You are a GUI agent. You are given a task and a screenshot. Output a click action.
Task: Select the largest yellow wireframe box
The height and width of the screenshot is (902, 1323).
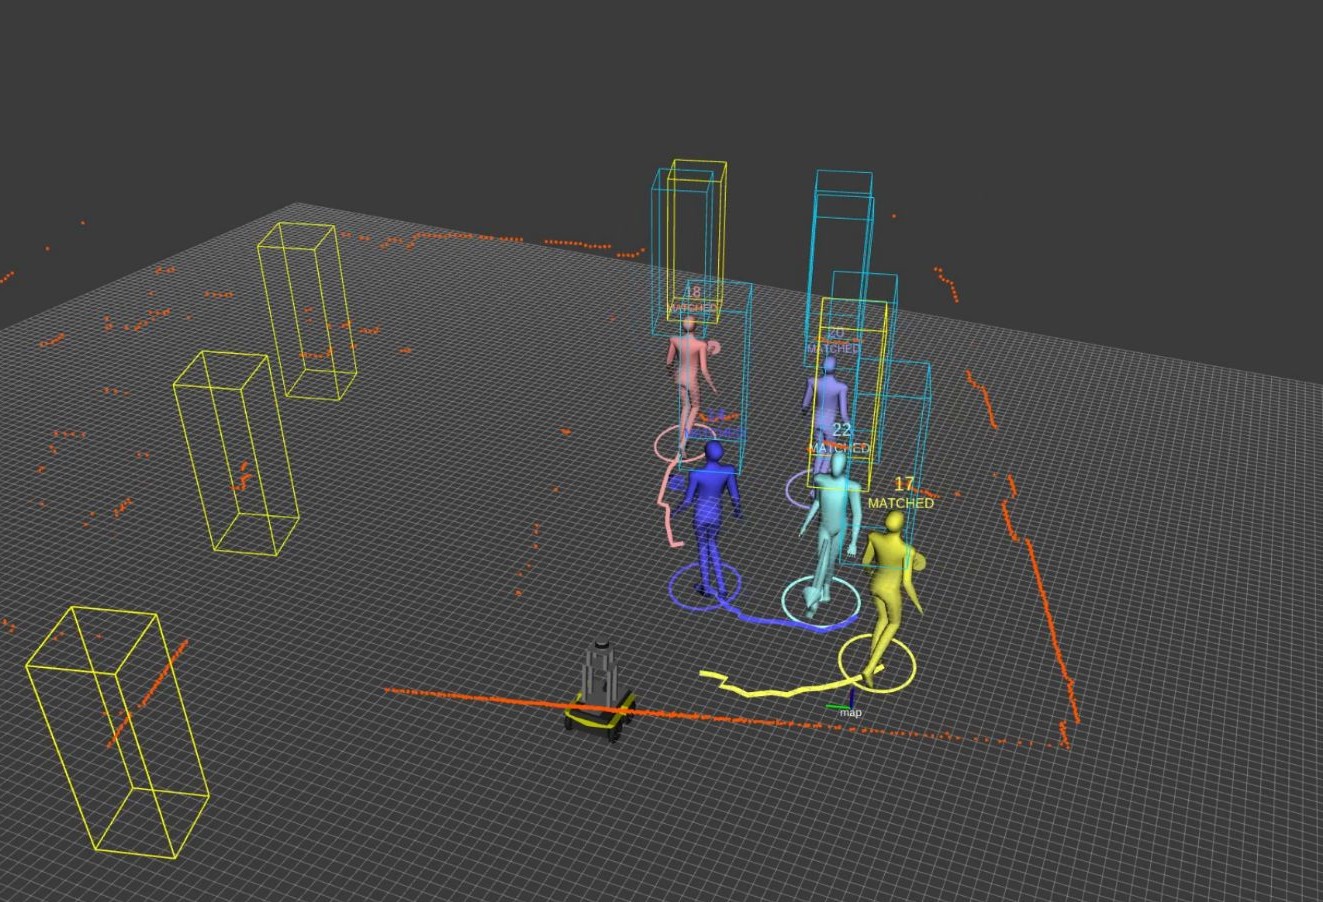point(117,731)
